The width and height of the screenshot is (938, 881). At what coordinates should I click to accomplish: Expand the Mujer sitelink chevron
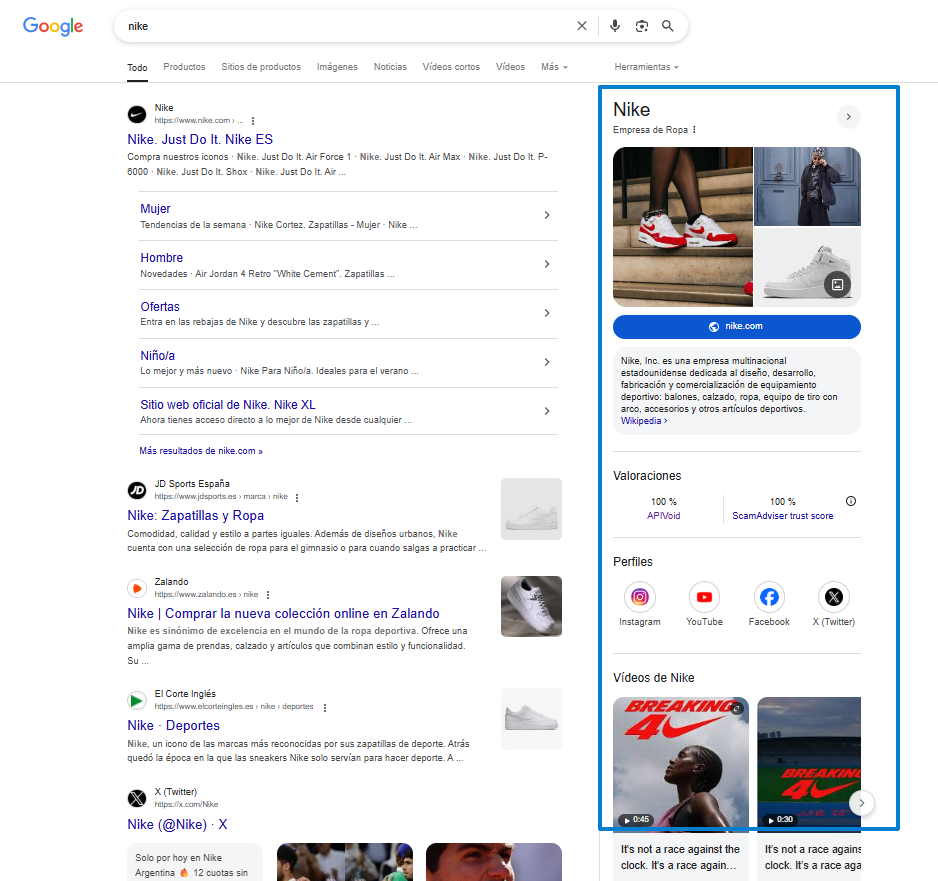coord(547,215)
